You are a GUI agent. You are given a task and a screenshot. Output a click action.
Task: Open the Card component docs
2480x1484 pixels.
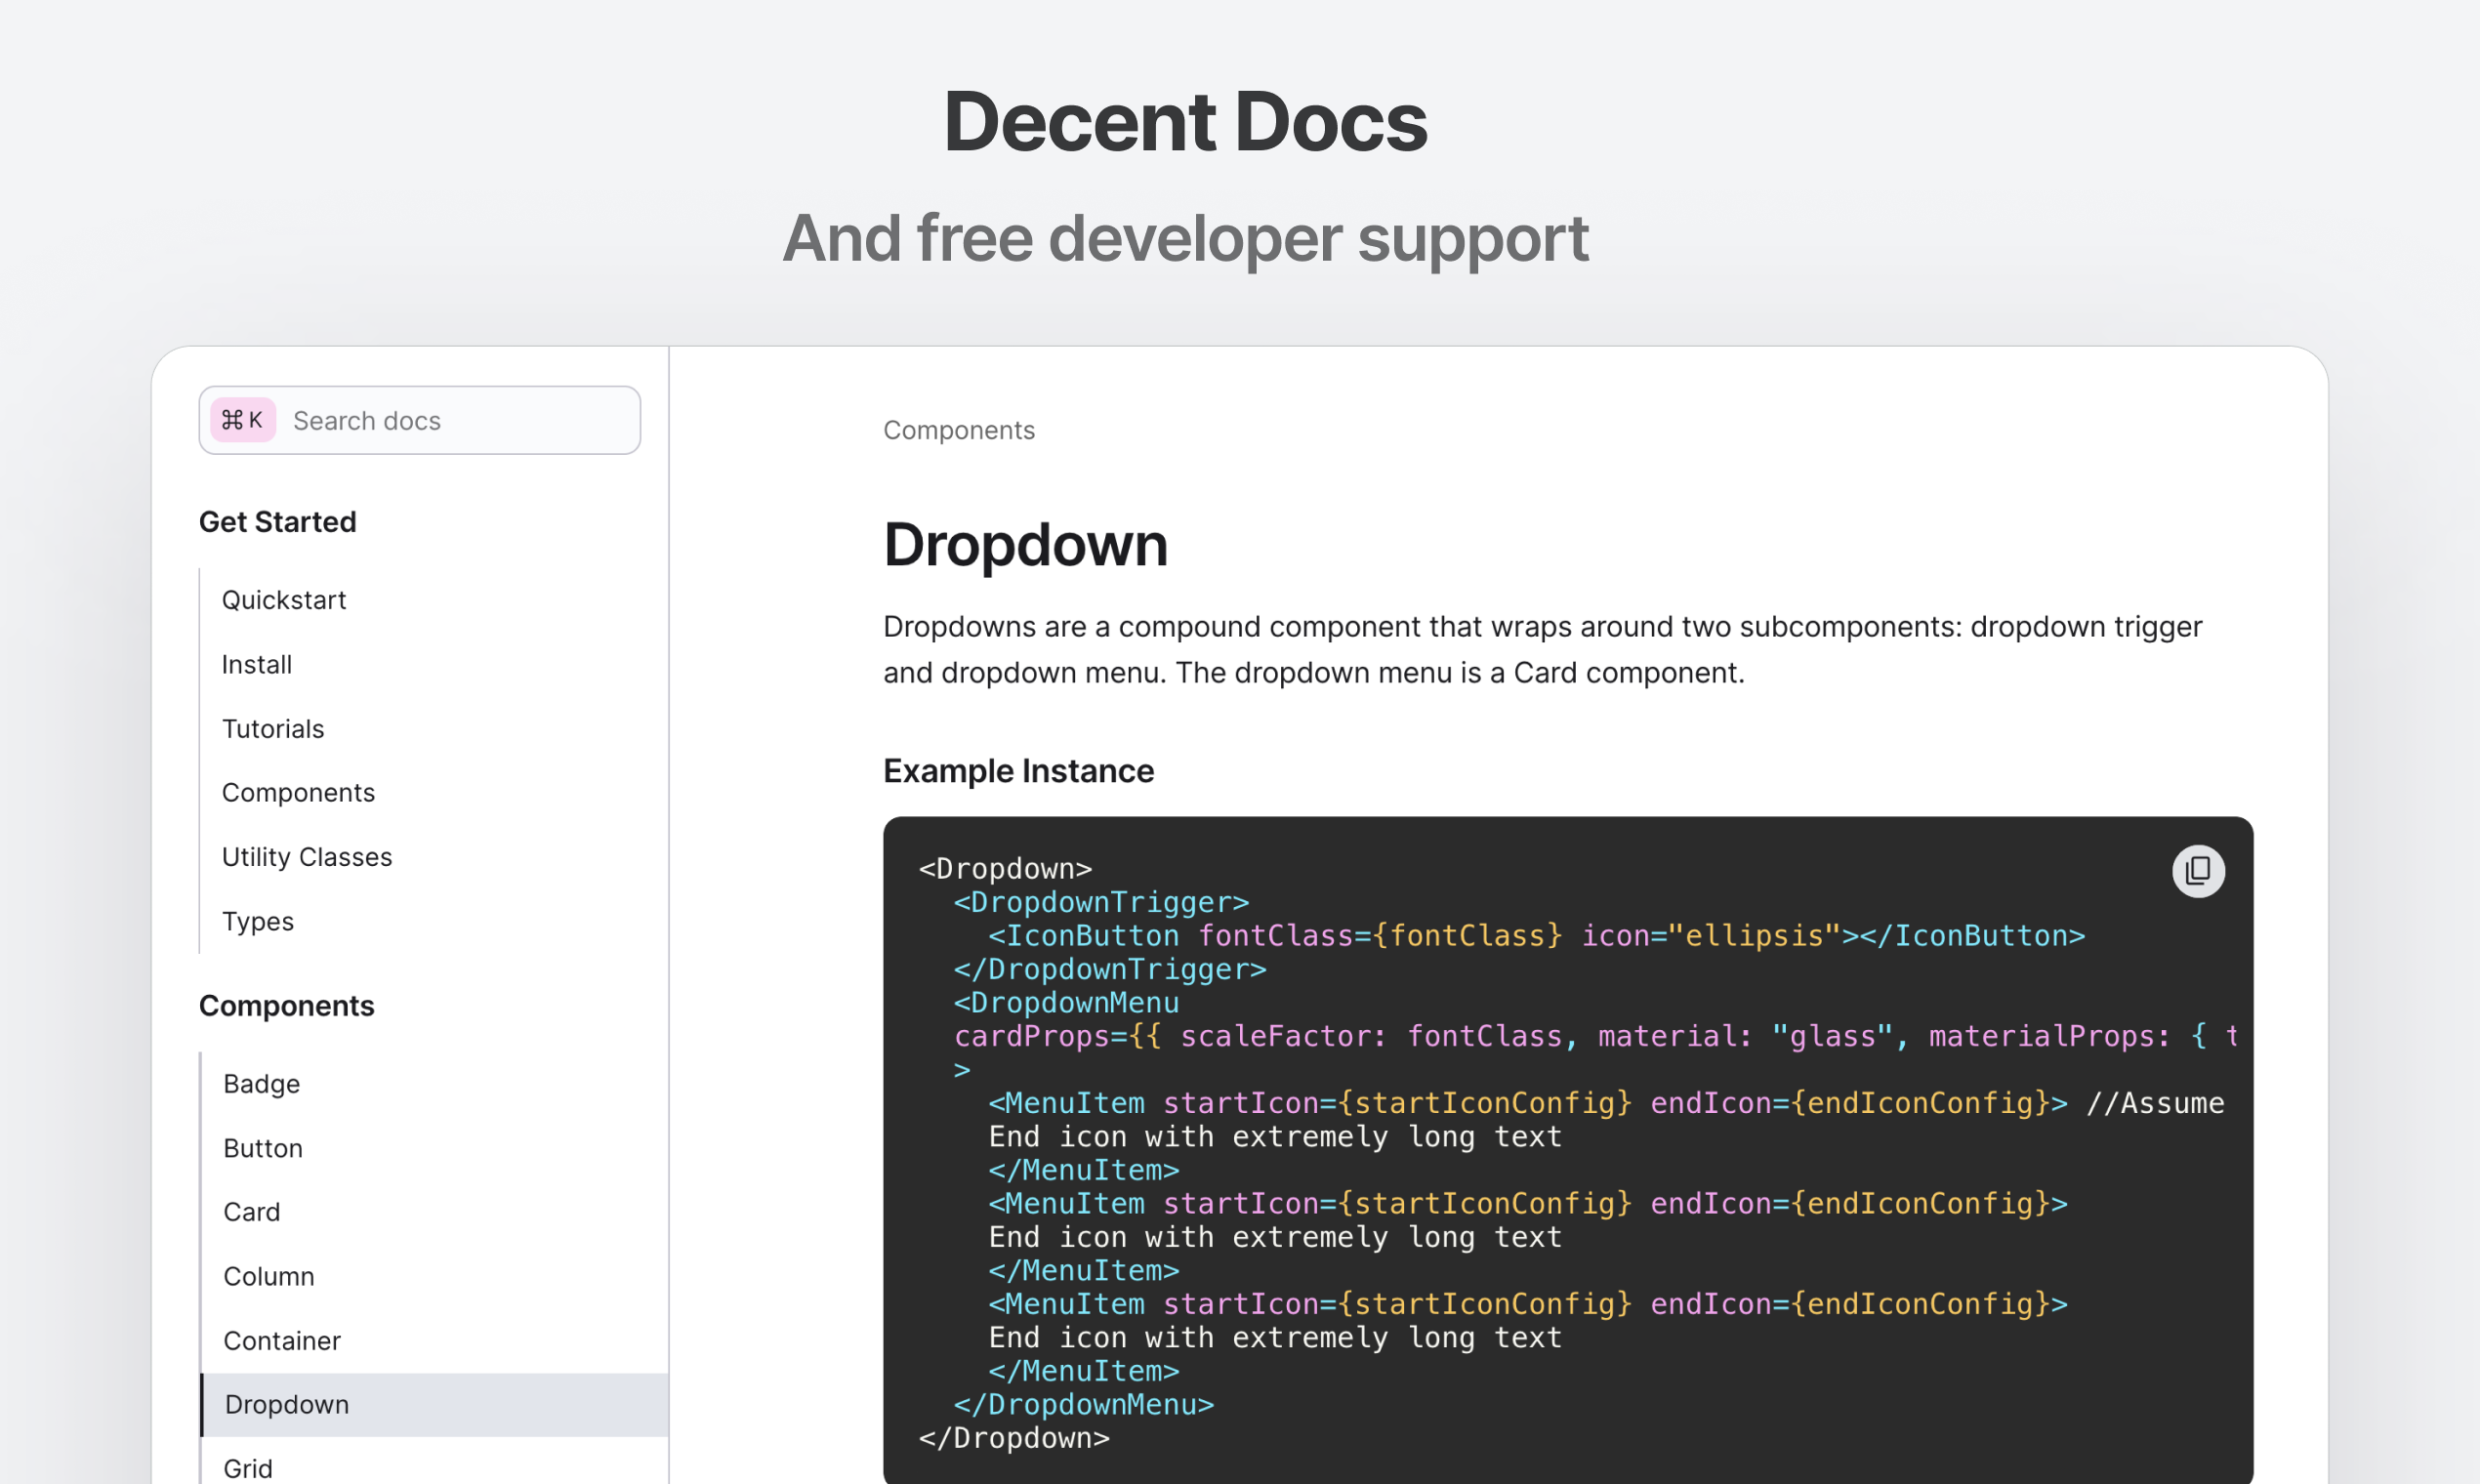click(252, 1212)
